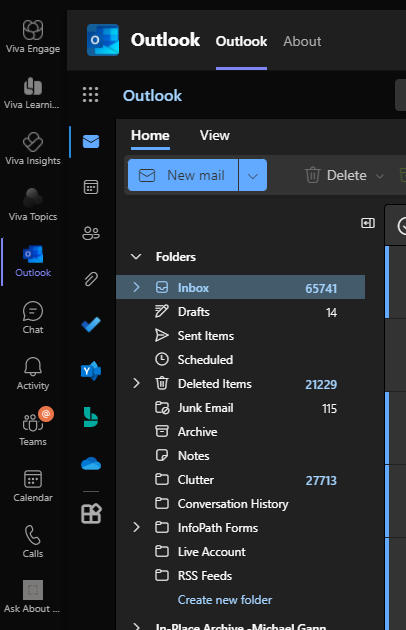This screenshot has width=406, height=630.
Task: Open New mail dropdown arrow
Action: tap(253, 176)
